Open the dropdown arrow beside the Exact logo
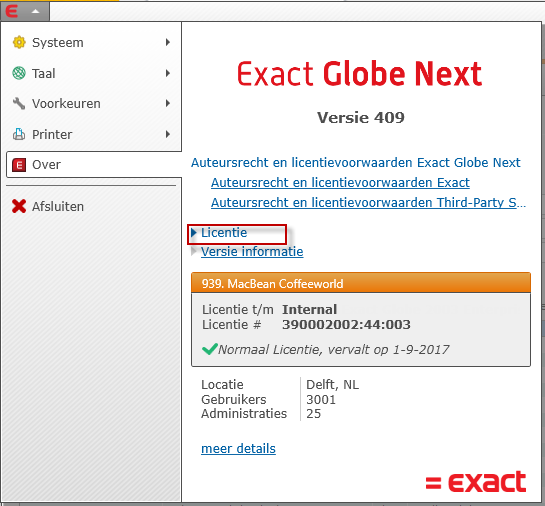Viewport: 545px width, 506px height. point(35,11)
